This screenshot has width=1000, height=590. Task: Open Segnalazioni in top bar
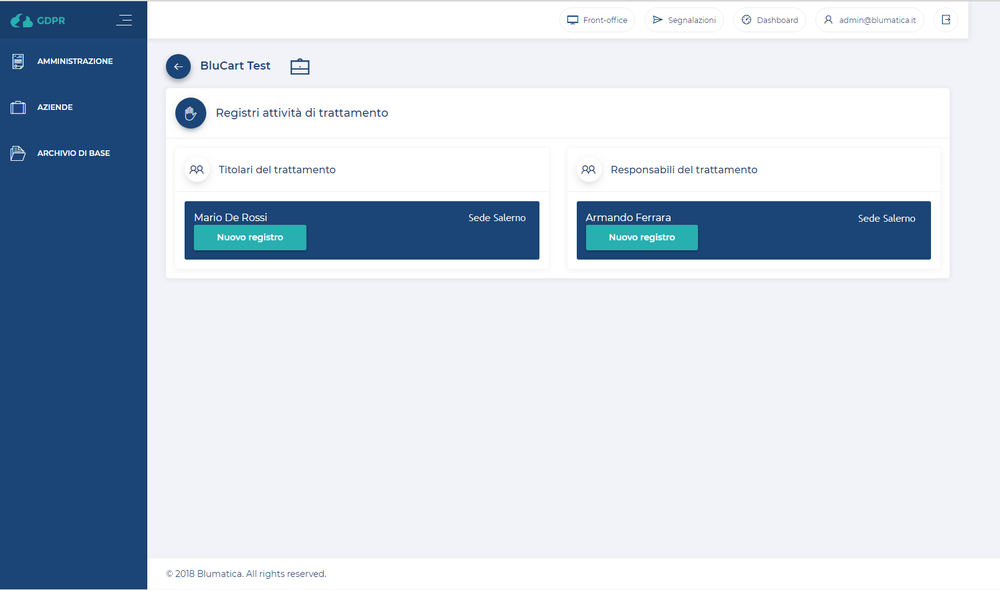point(684,20)
